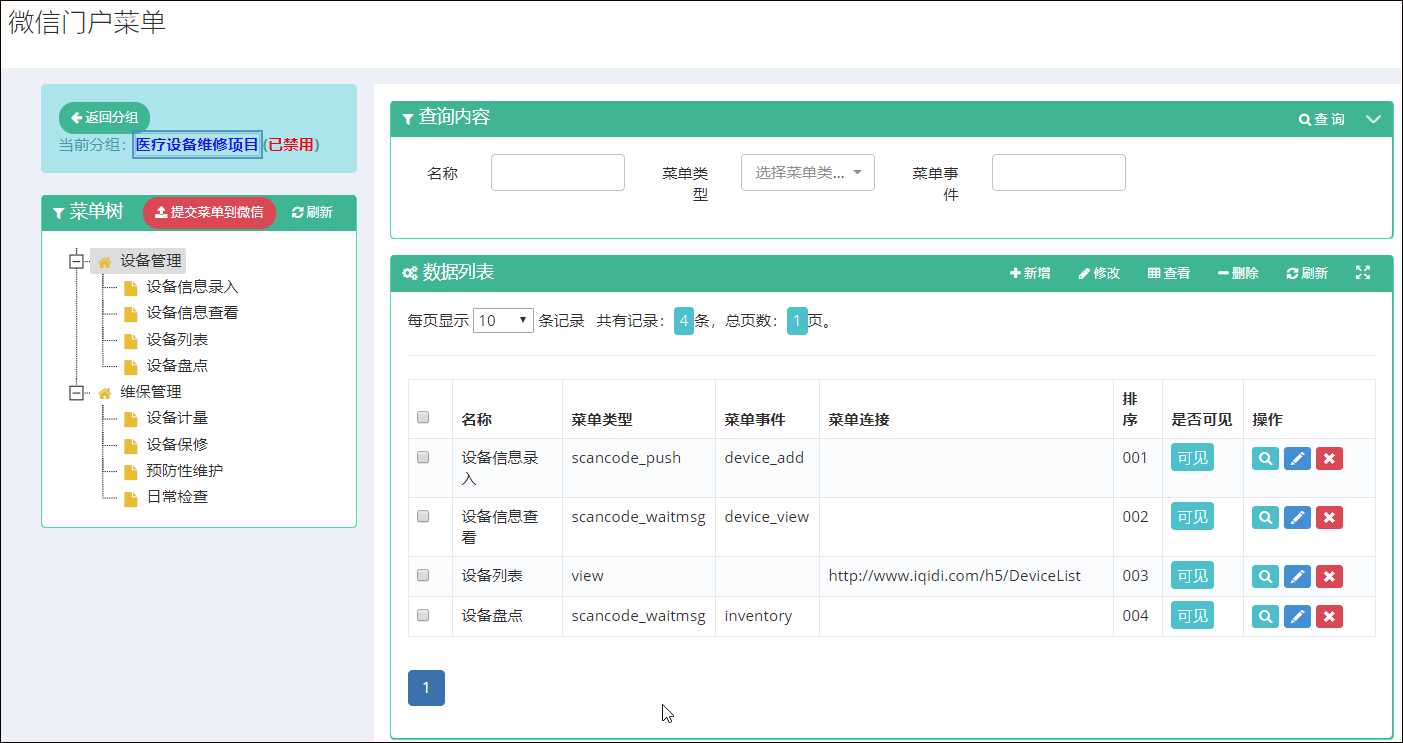This screenshot has width=1403, height=743.
Task: Collapse the 查询内容 panel with chevron
Action: pos(1373,119)
